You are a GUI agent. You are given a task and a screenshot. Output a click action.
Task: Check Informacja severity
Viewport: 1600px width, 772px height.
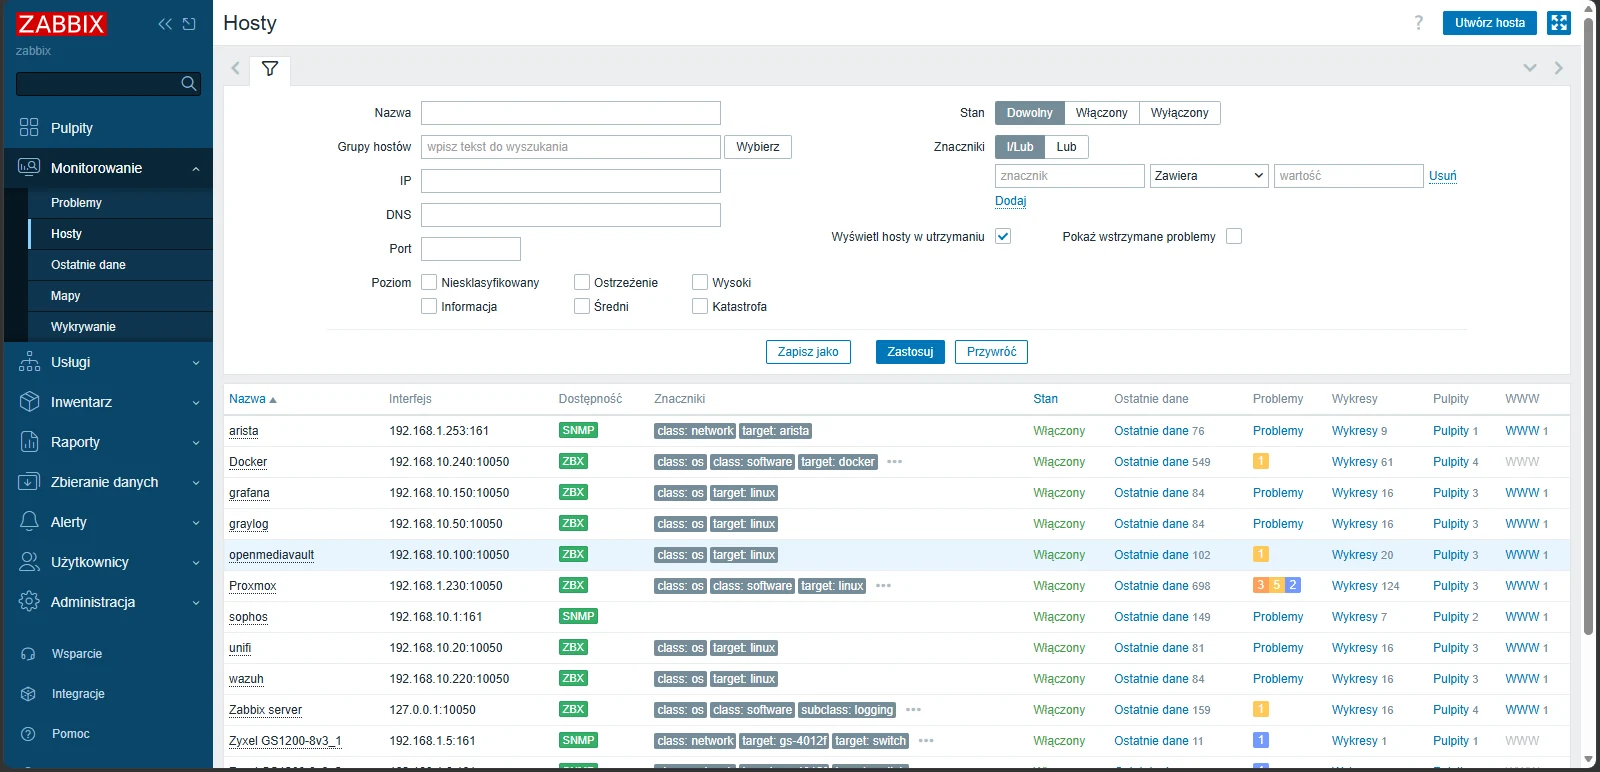(x=429, y=306)
